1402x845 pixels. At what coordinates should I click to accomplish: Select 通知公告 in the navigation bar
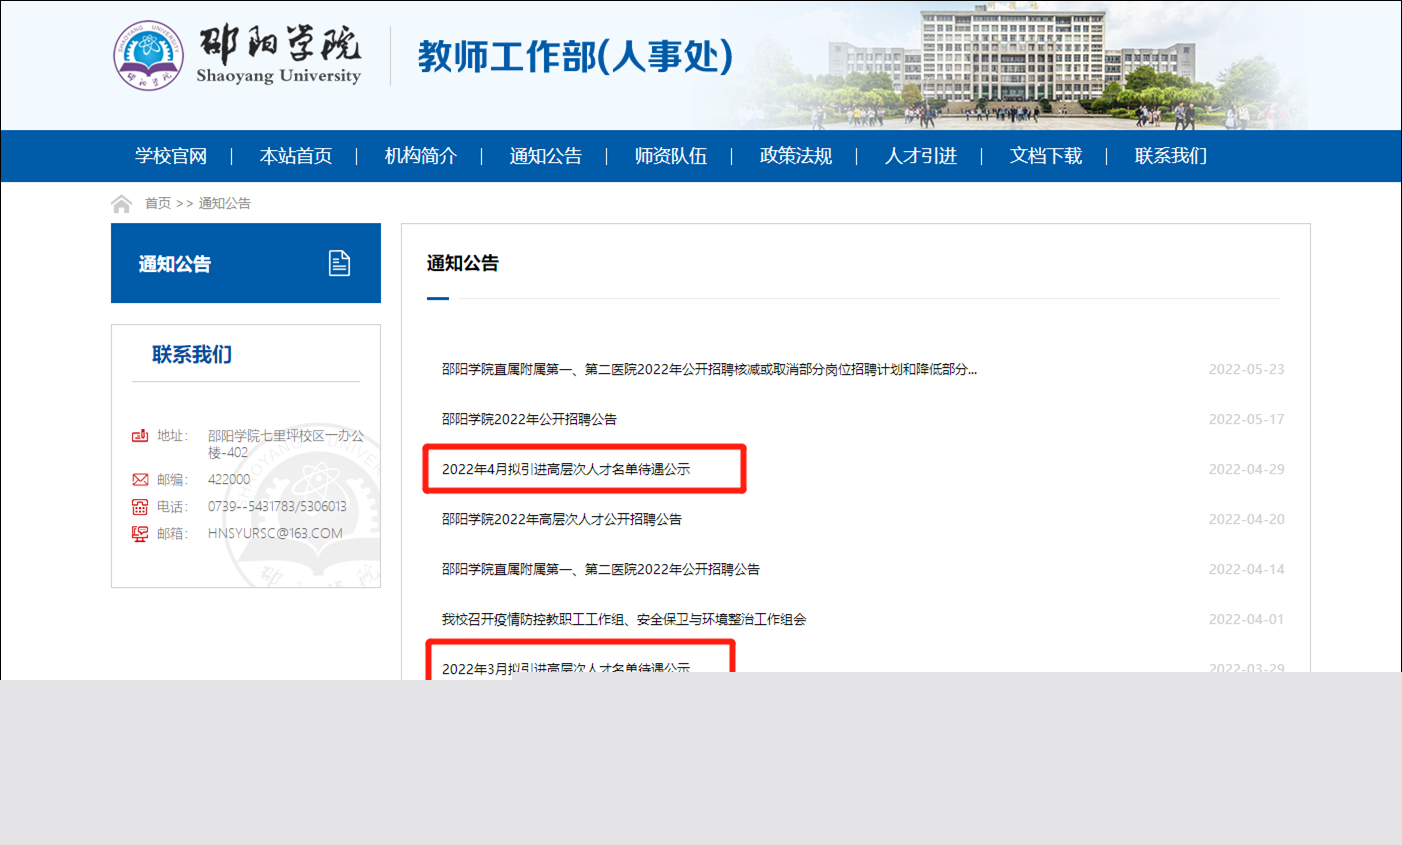tap(545, 156)
